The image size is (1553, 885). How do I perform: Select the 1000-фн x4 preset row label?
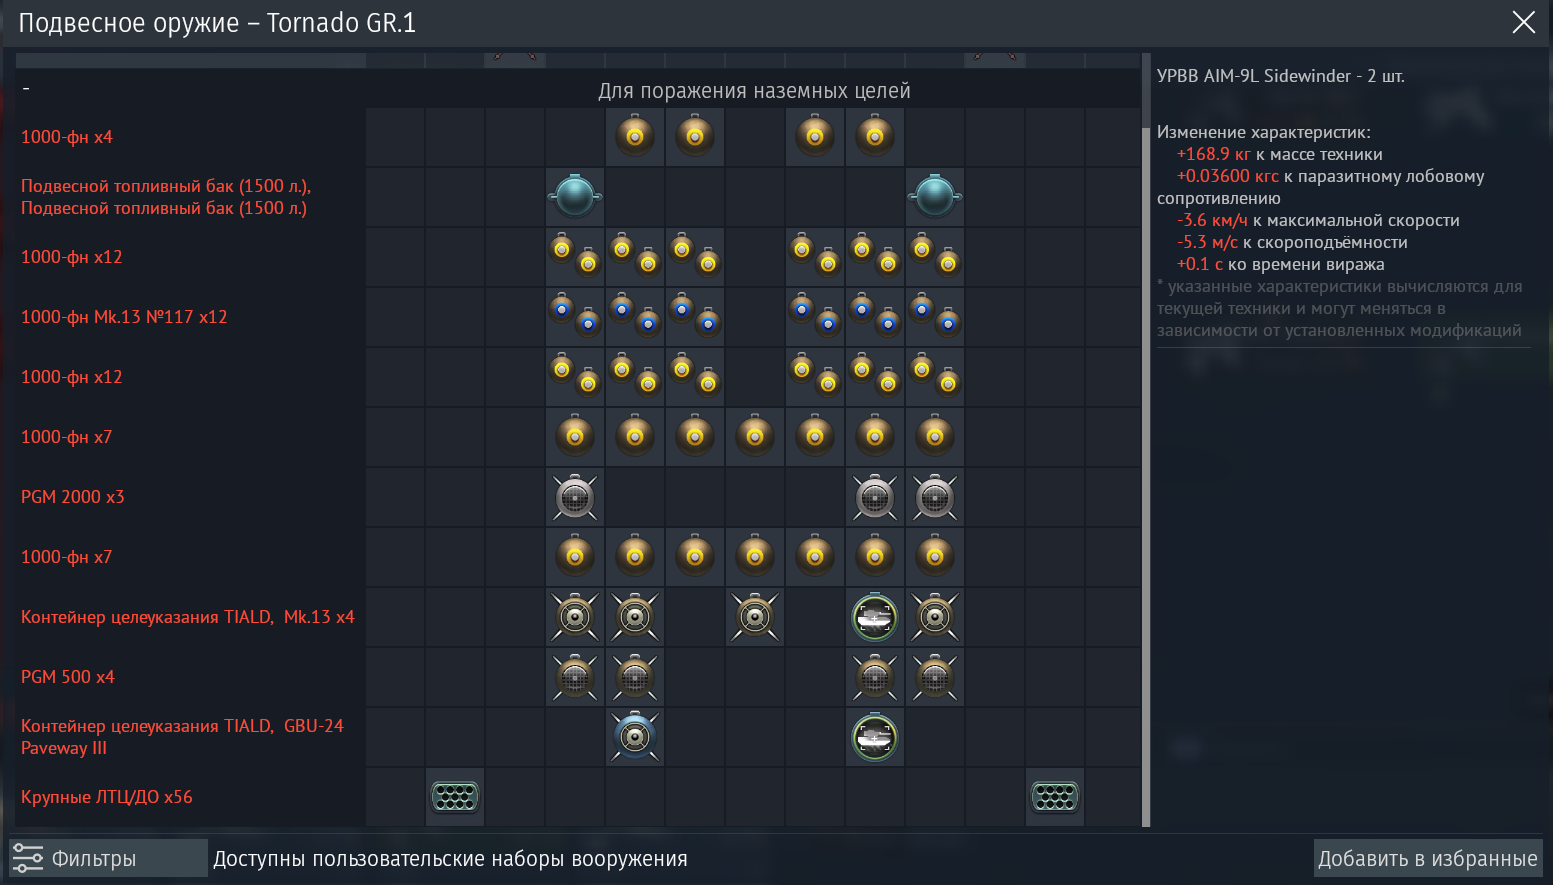[67, 137]
